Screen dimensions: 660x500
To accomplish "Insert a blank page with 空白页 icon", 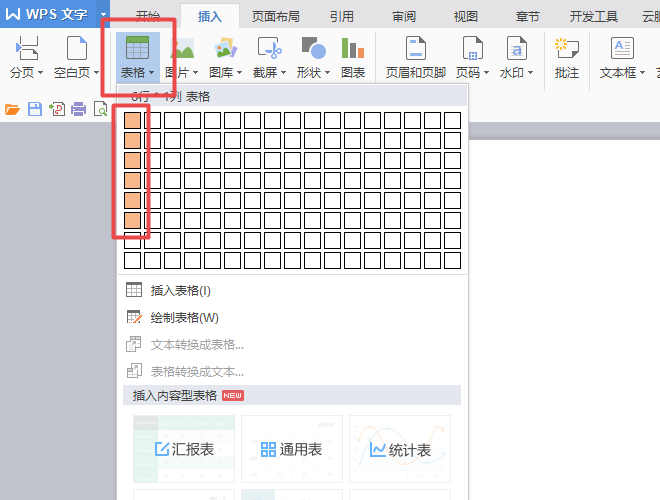I will coord(77,48).
